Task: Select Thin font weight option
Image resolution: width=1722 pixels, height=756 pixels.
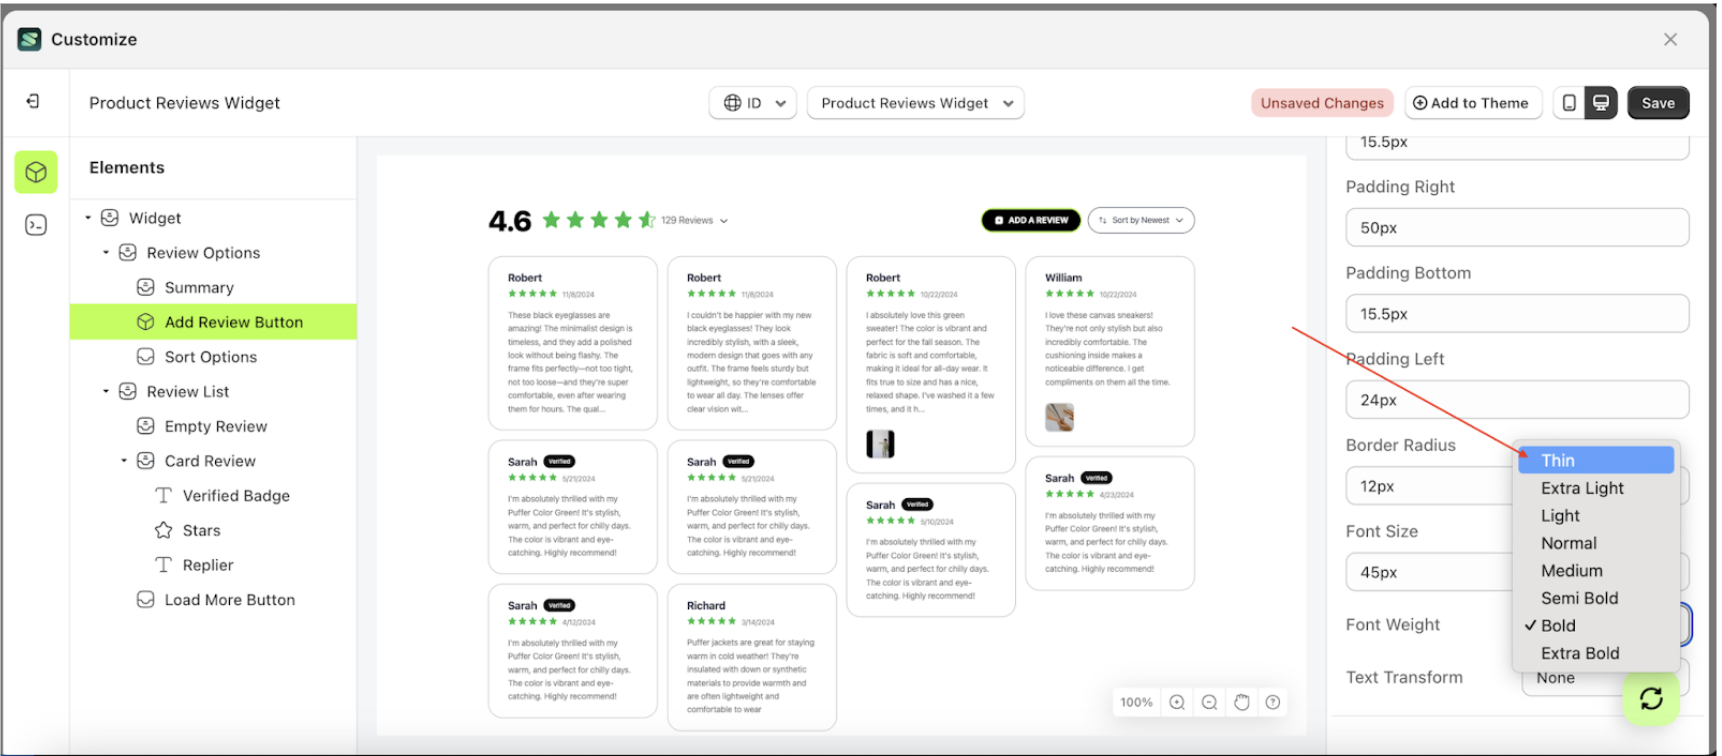Action: coord(1596,460)
